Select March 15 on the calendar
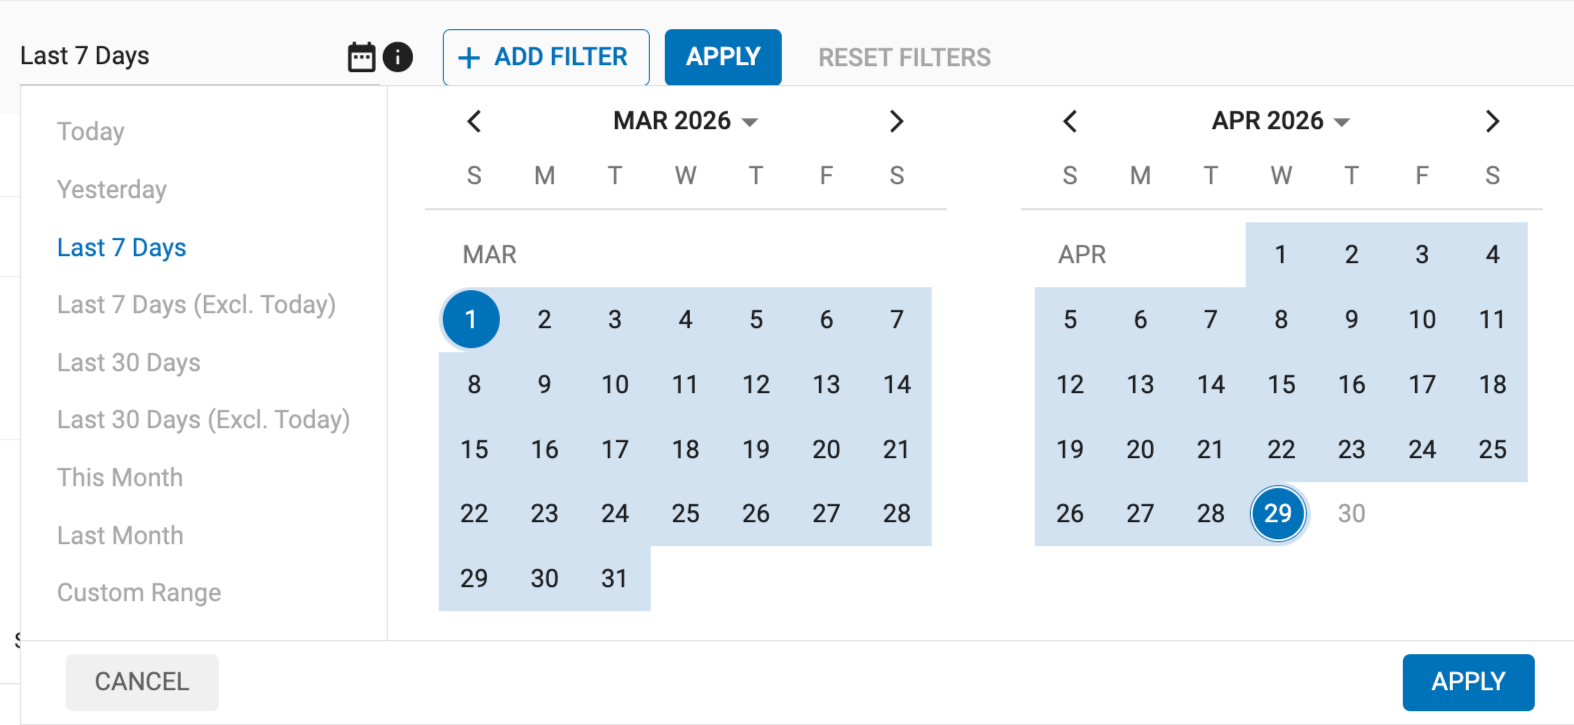This screenshot has width=1574, height=725. 474,449
